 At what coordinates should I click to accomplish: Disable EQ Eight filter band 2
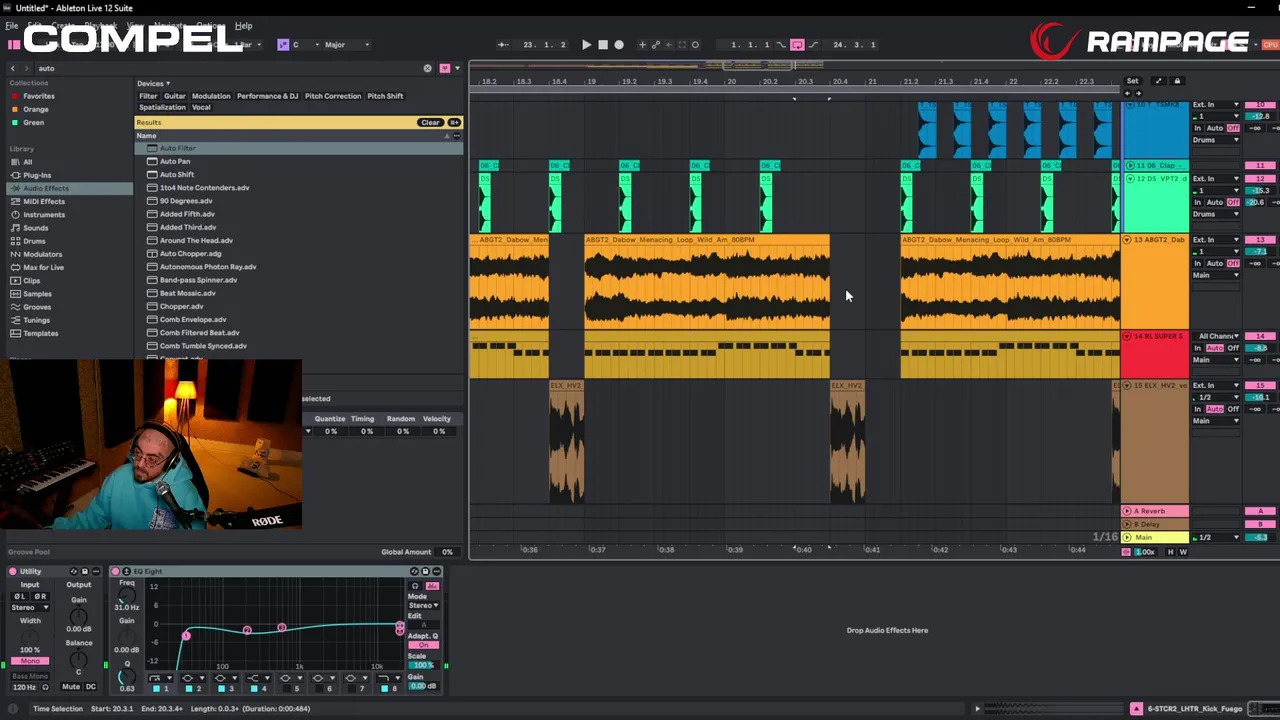coord(188,688)
